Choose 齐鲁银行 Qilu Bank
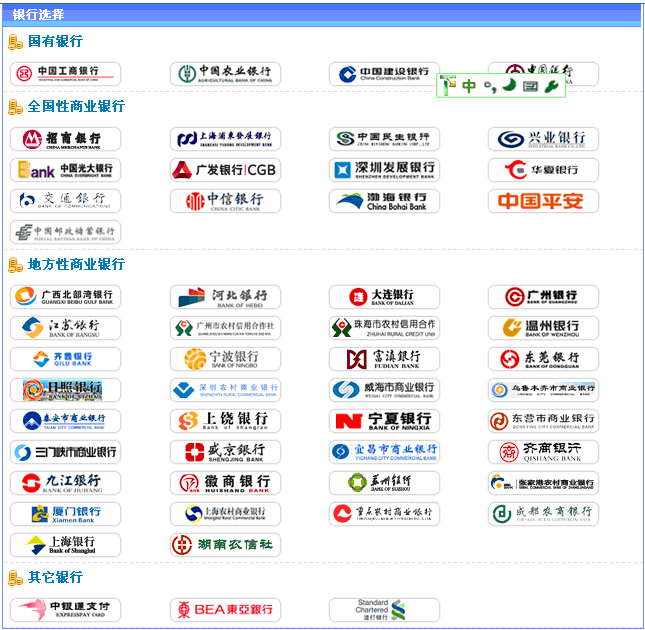 click(x=65, y=359)
